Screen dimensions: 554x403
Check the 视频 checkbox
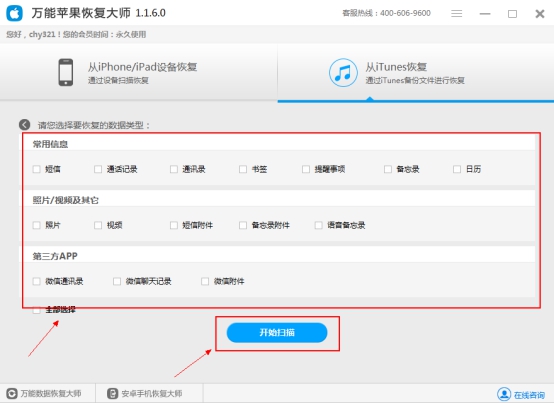click(x=98, y=225)
